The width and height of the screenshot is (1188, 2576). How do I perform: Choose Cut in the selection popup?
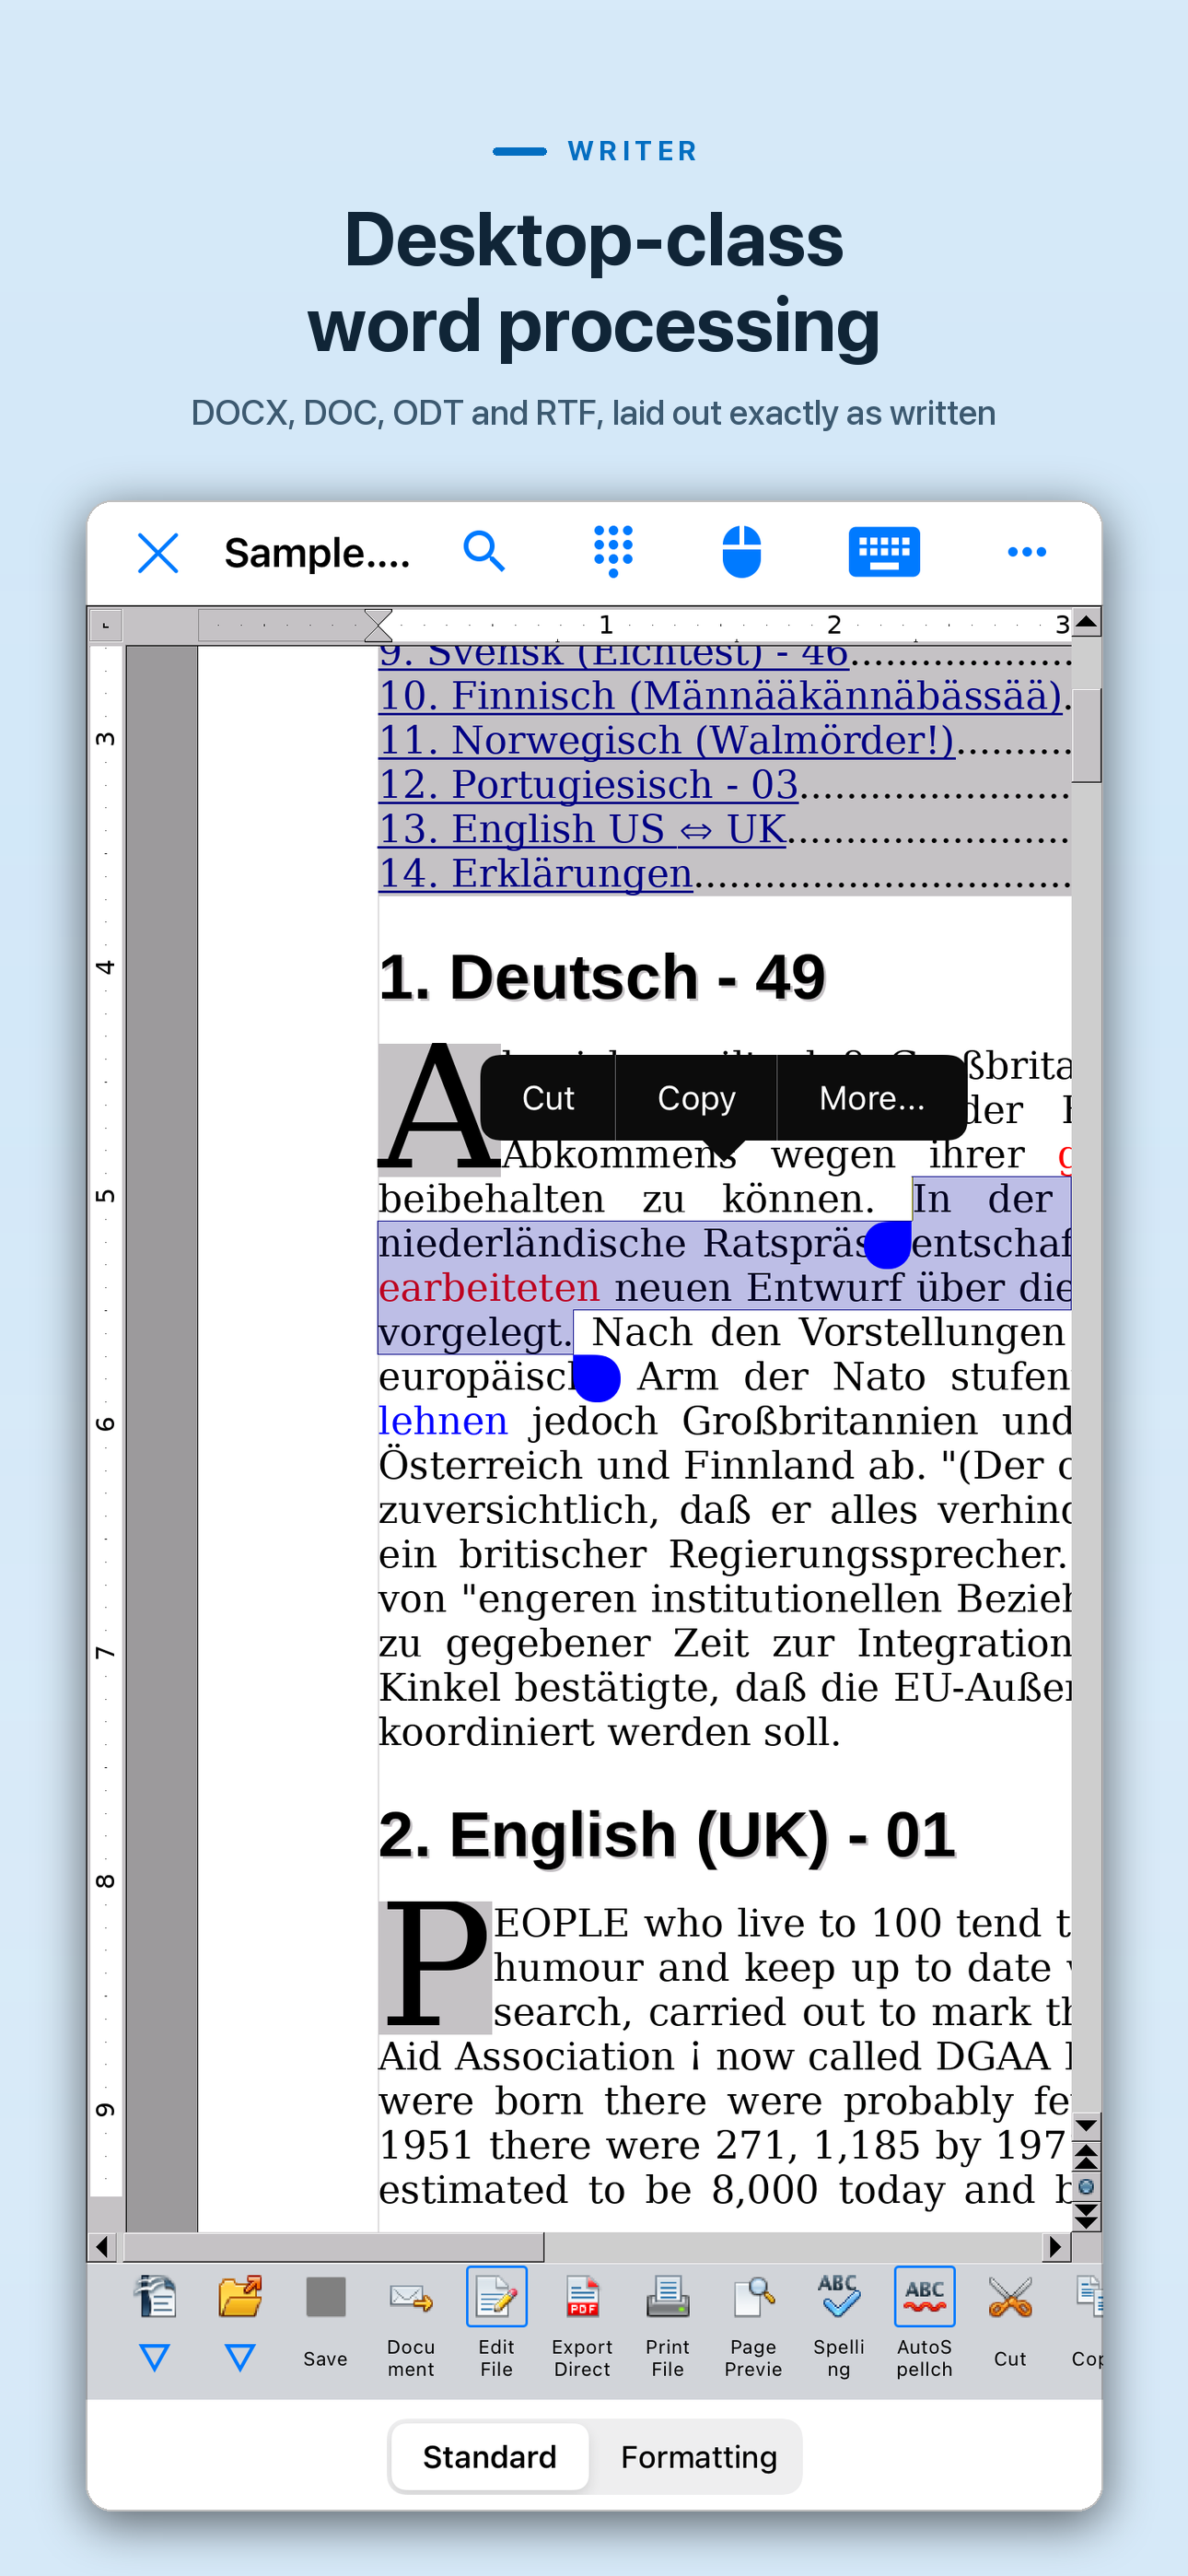tap(548, 1098)
